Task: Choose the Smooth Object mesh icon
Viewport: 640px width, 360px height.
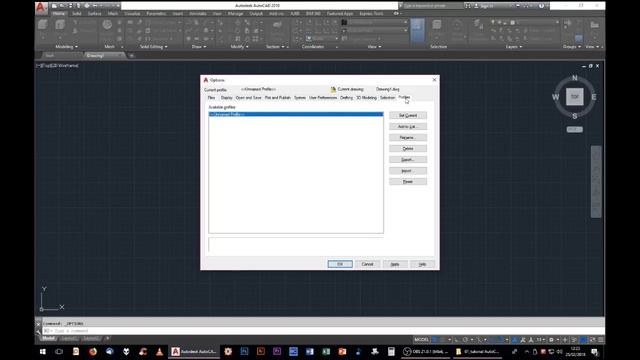Action: point(107,24)
